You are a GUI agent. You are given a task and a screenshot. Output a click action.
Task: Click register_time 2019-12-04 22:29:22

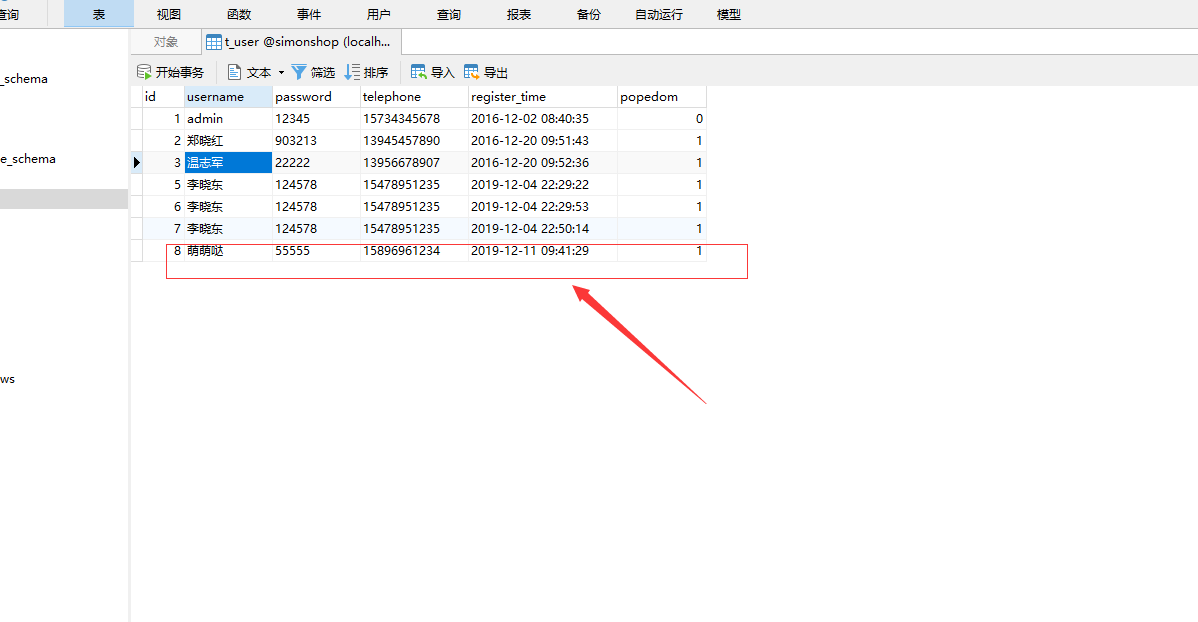[x=542, y=184]
